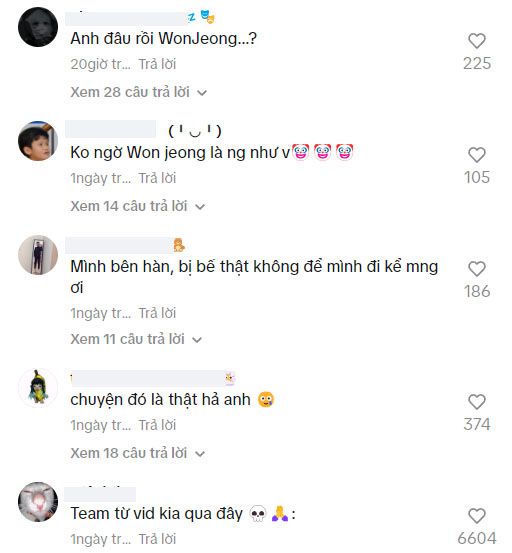Like the 'Ko ngờ Won jeong' comment

477,155
